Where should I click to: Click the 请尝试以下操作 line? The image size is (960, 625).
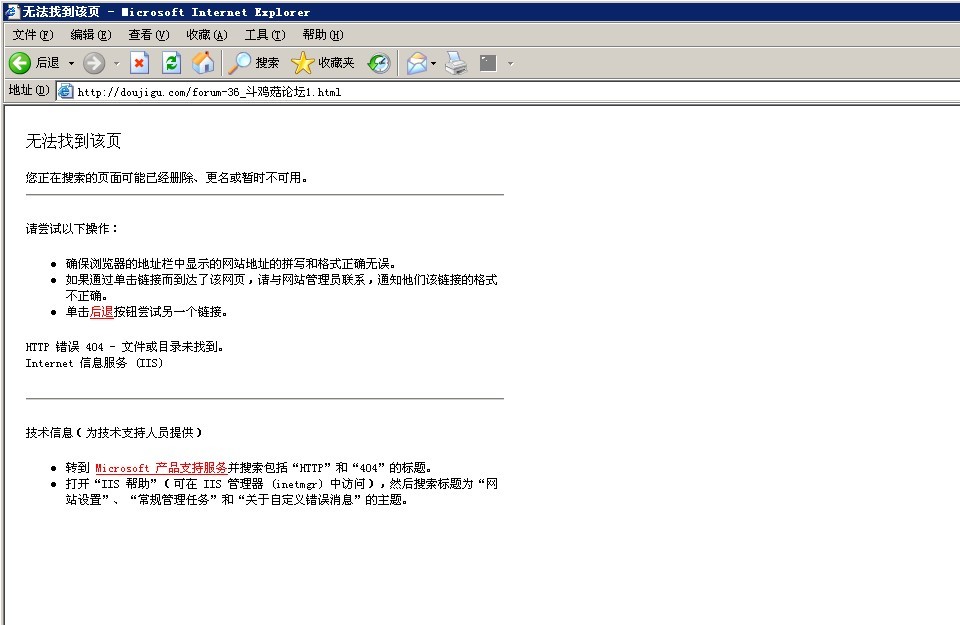72,228
